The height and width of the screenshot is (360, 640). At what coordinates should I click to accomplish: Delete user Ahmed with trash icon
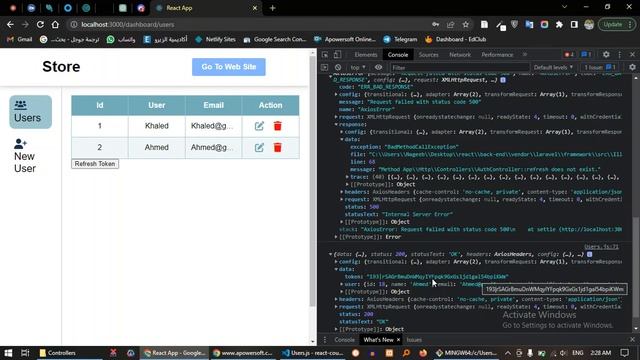278,147
